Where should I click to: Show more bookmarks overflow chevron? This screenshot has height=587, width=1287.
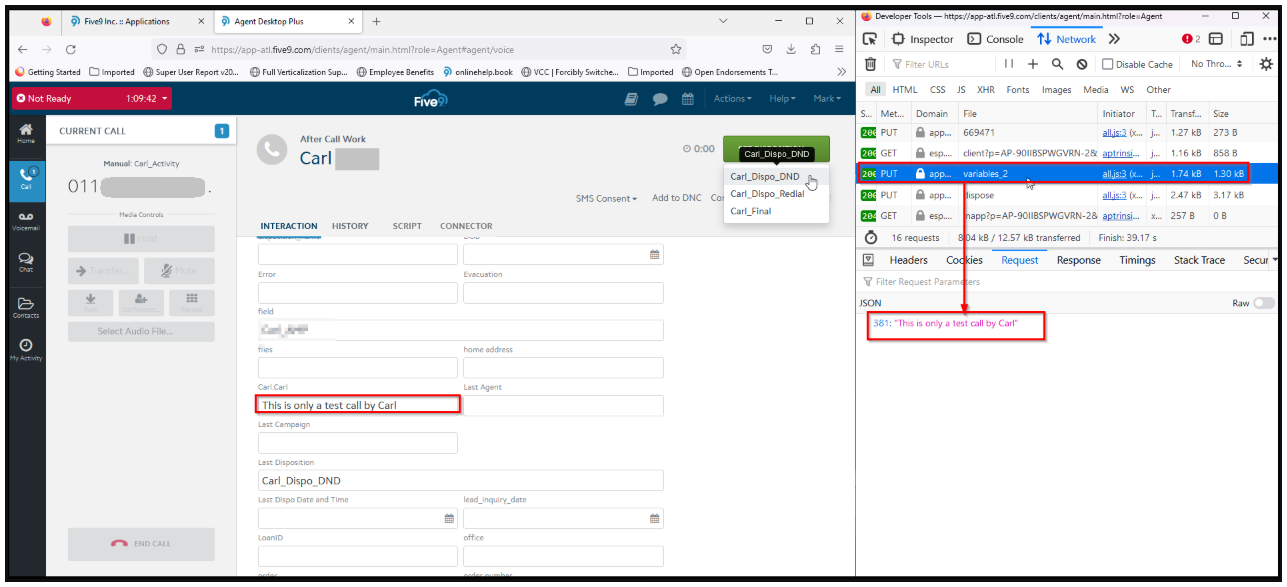click(x=841, y=72)
